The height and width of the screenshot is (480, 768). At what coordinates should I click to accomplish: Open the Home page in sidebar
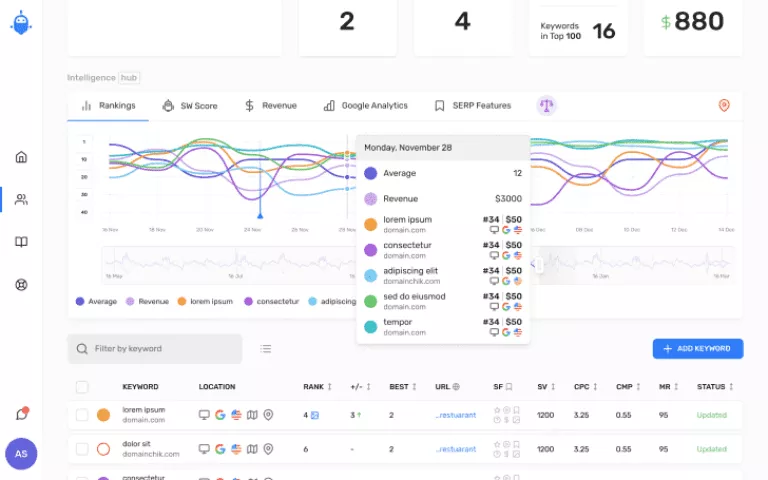pyautogui.click(x=21, y=157)
